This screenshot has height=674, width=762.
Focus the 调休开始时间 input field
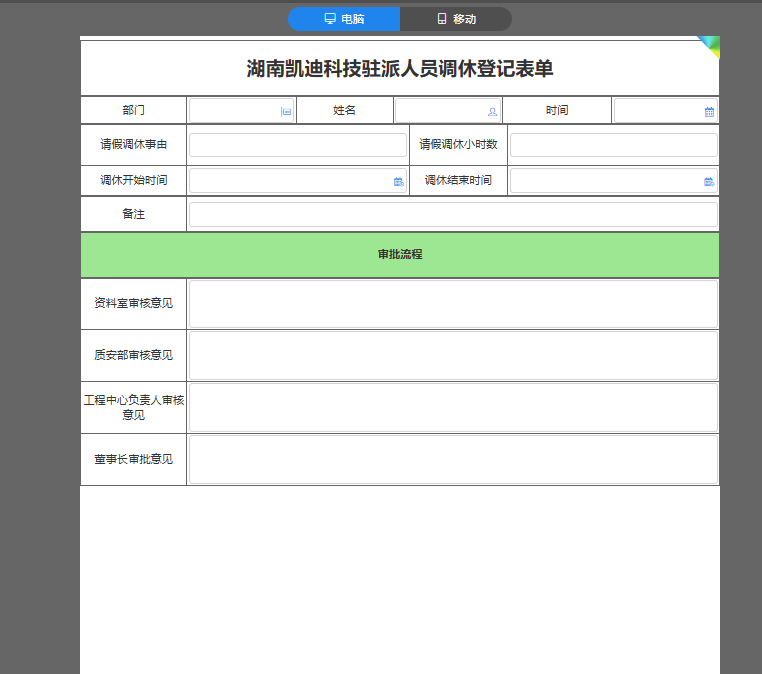coord(298,180)
